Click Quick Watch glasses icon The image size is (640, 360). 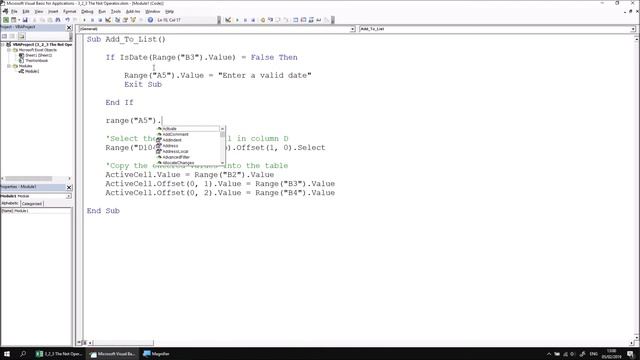(x=319, y=20)
